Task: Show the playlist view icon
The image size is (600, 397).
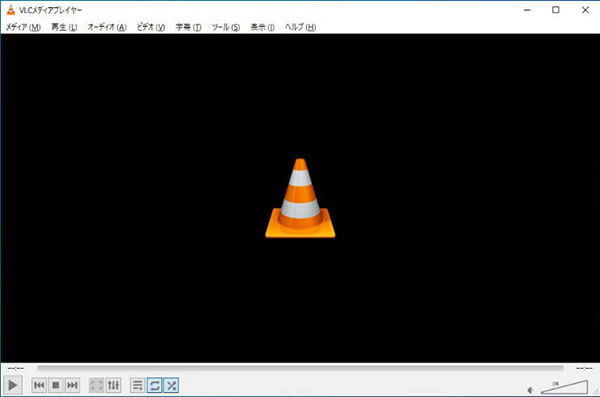Action: point(138,385)
